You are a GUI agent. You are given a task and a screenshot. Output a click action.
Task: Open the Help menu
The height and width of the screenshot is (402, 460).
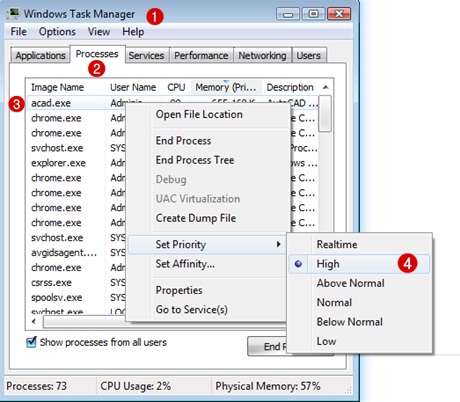[133, 32]
